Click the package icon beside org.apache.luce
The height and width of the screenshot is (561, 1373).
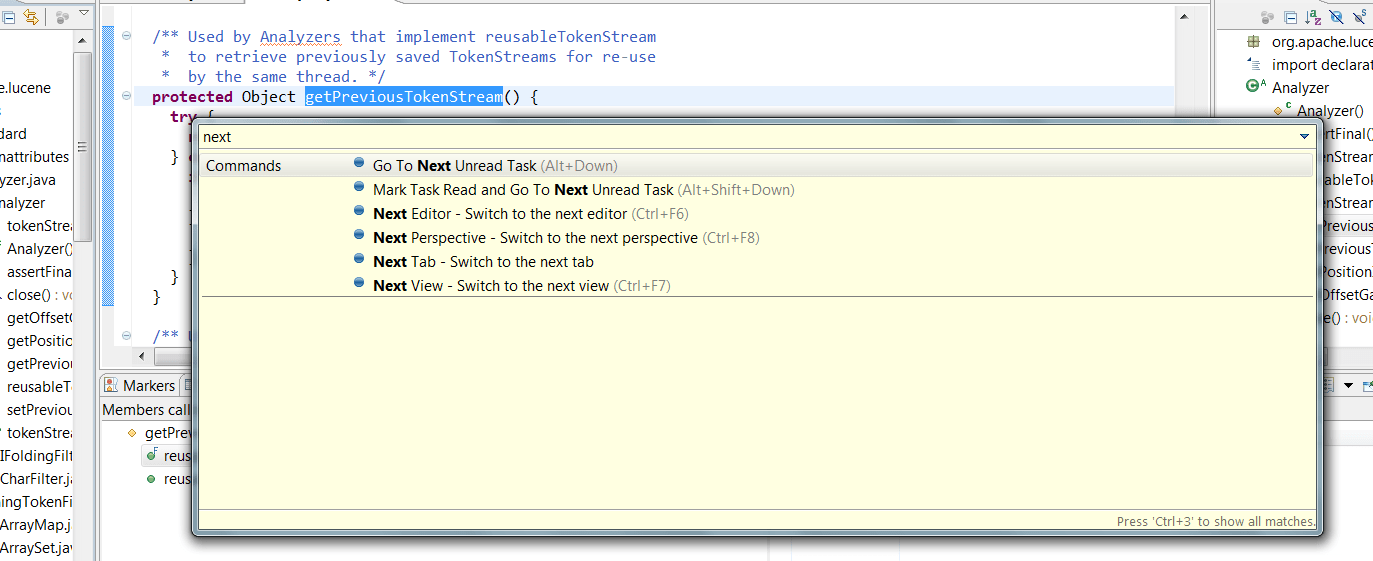1253,42
